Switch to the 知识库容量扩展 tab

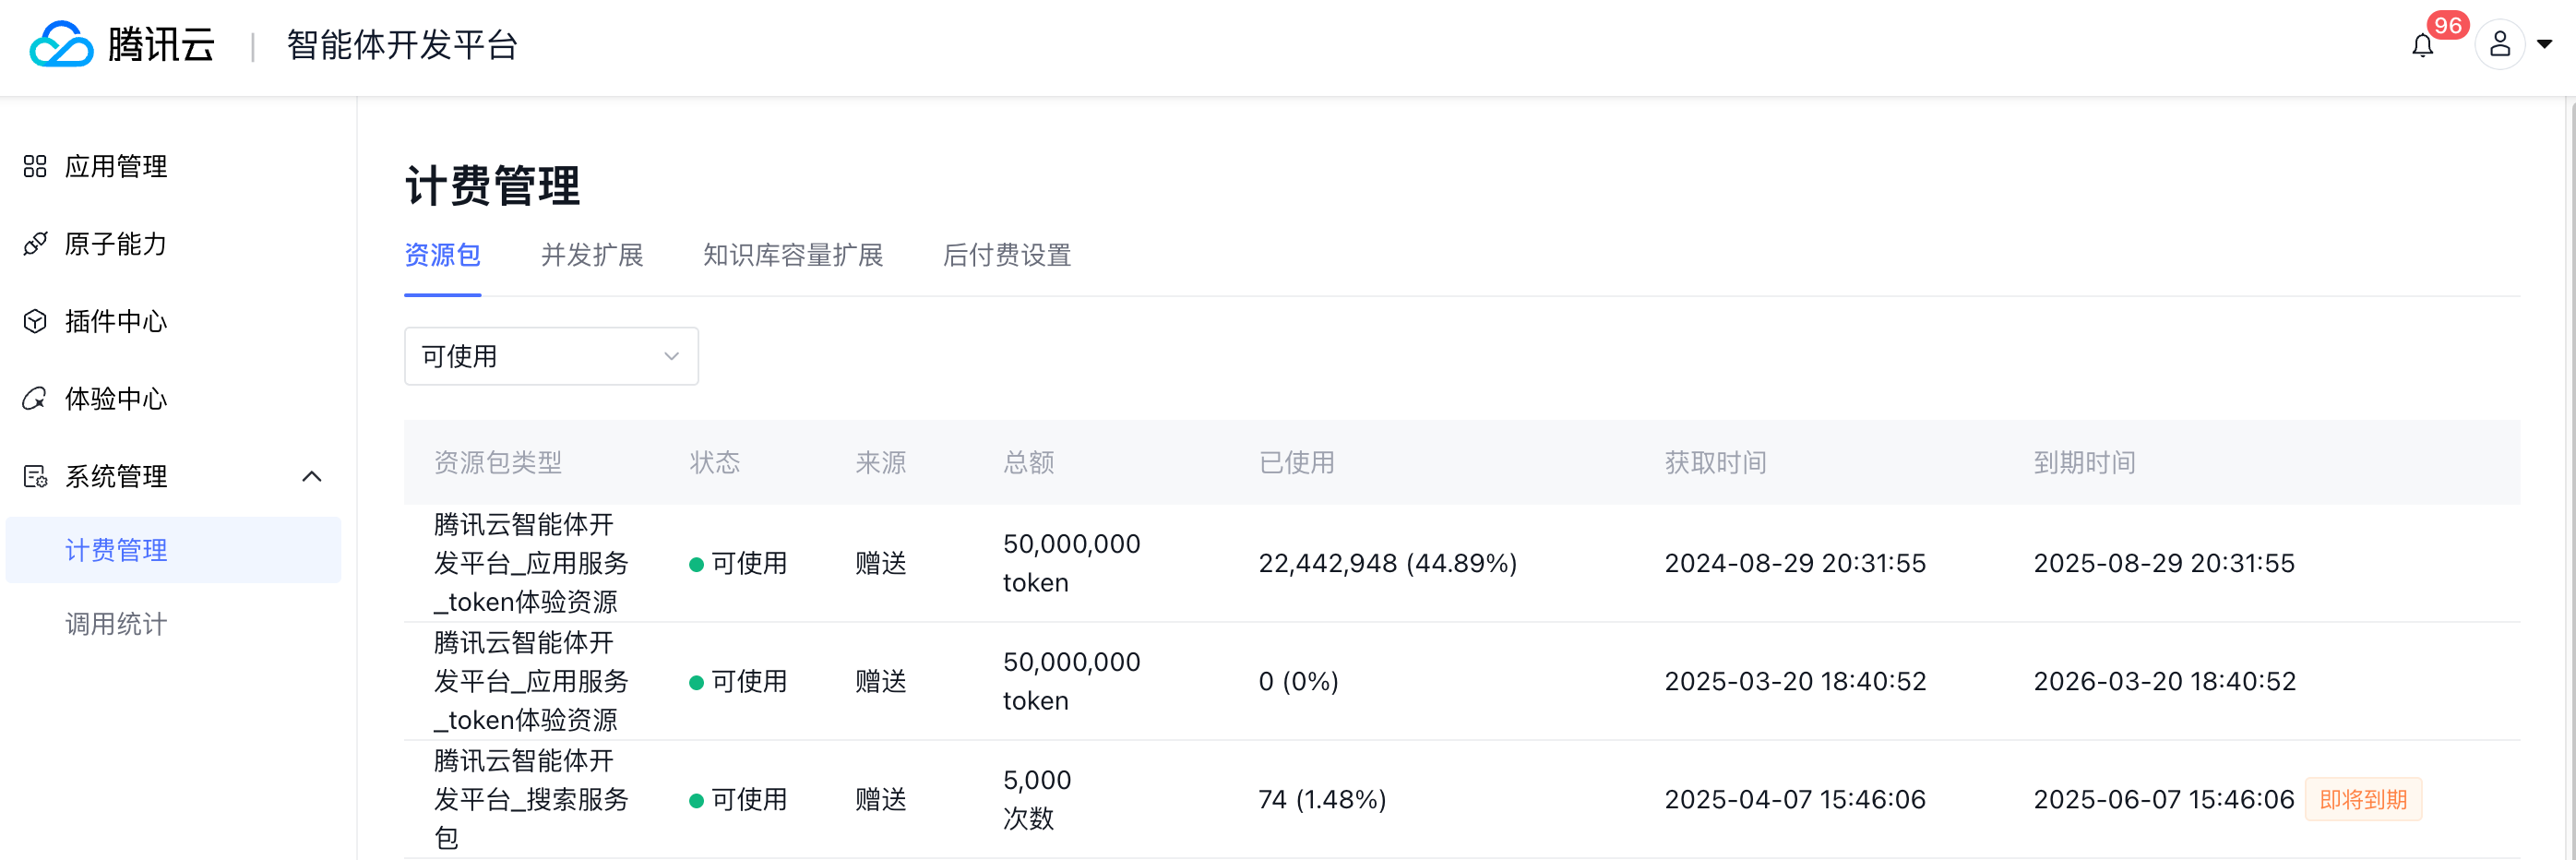[x=793, y=255]
